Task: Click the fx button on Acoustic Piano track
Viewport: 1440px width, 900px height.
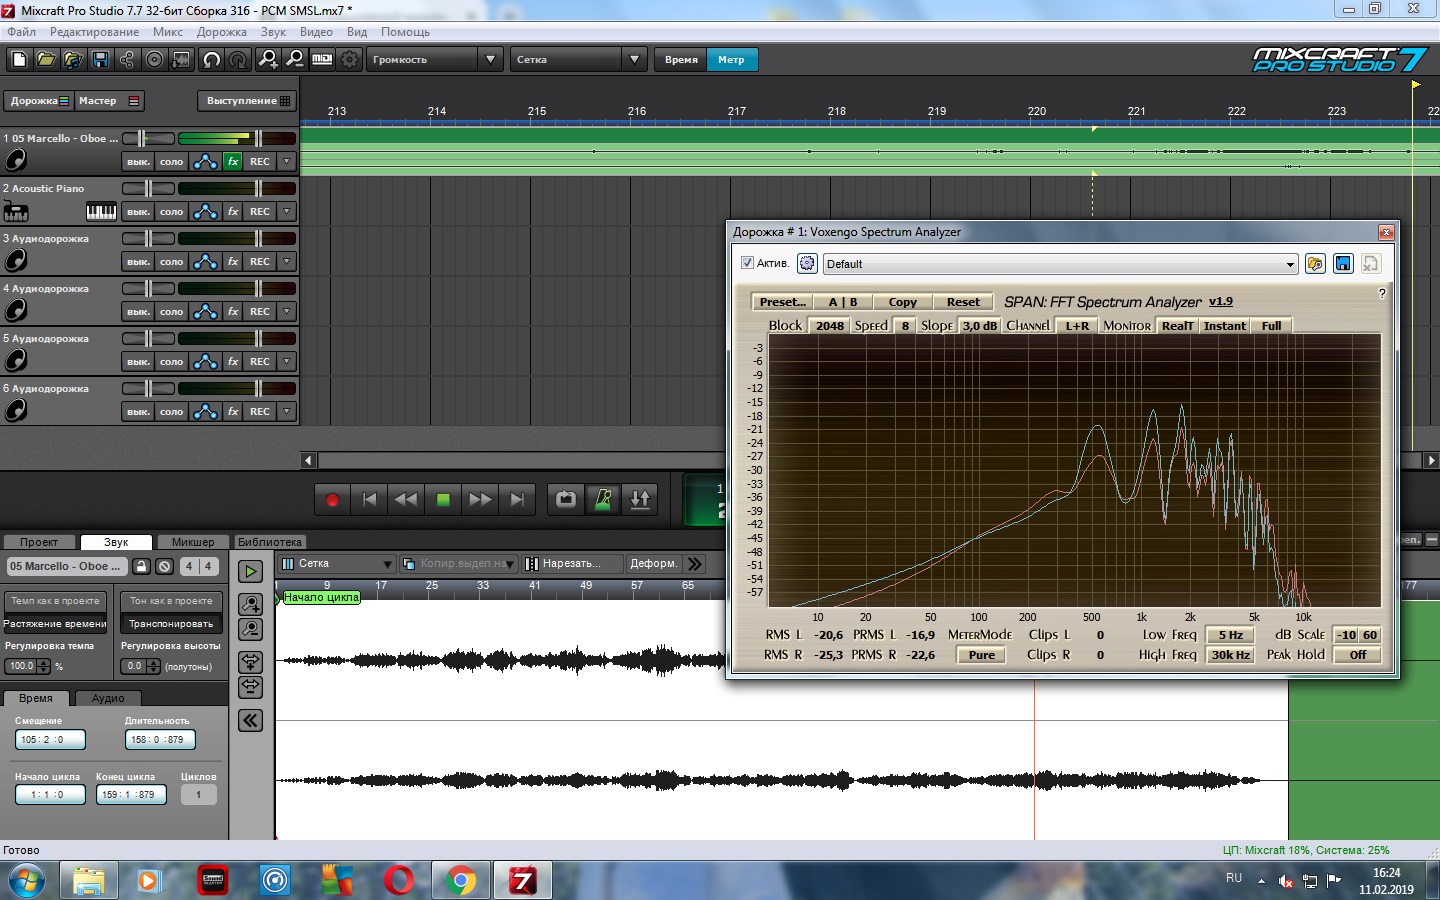Action: coord(233,211)
